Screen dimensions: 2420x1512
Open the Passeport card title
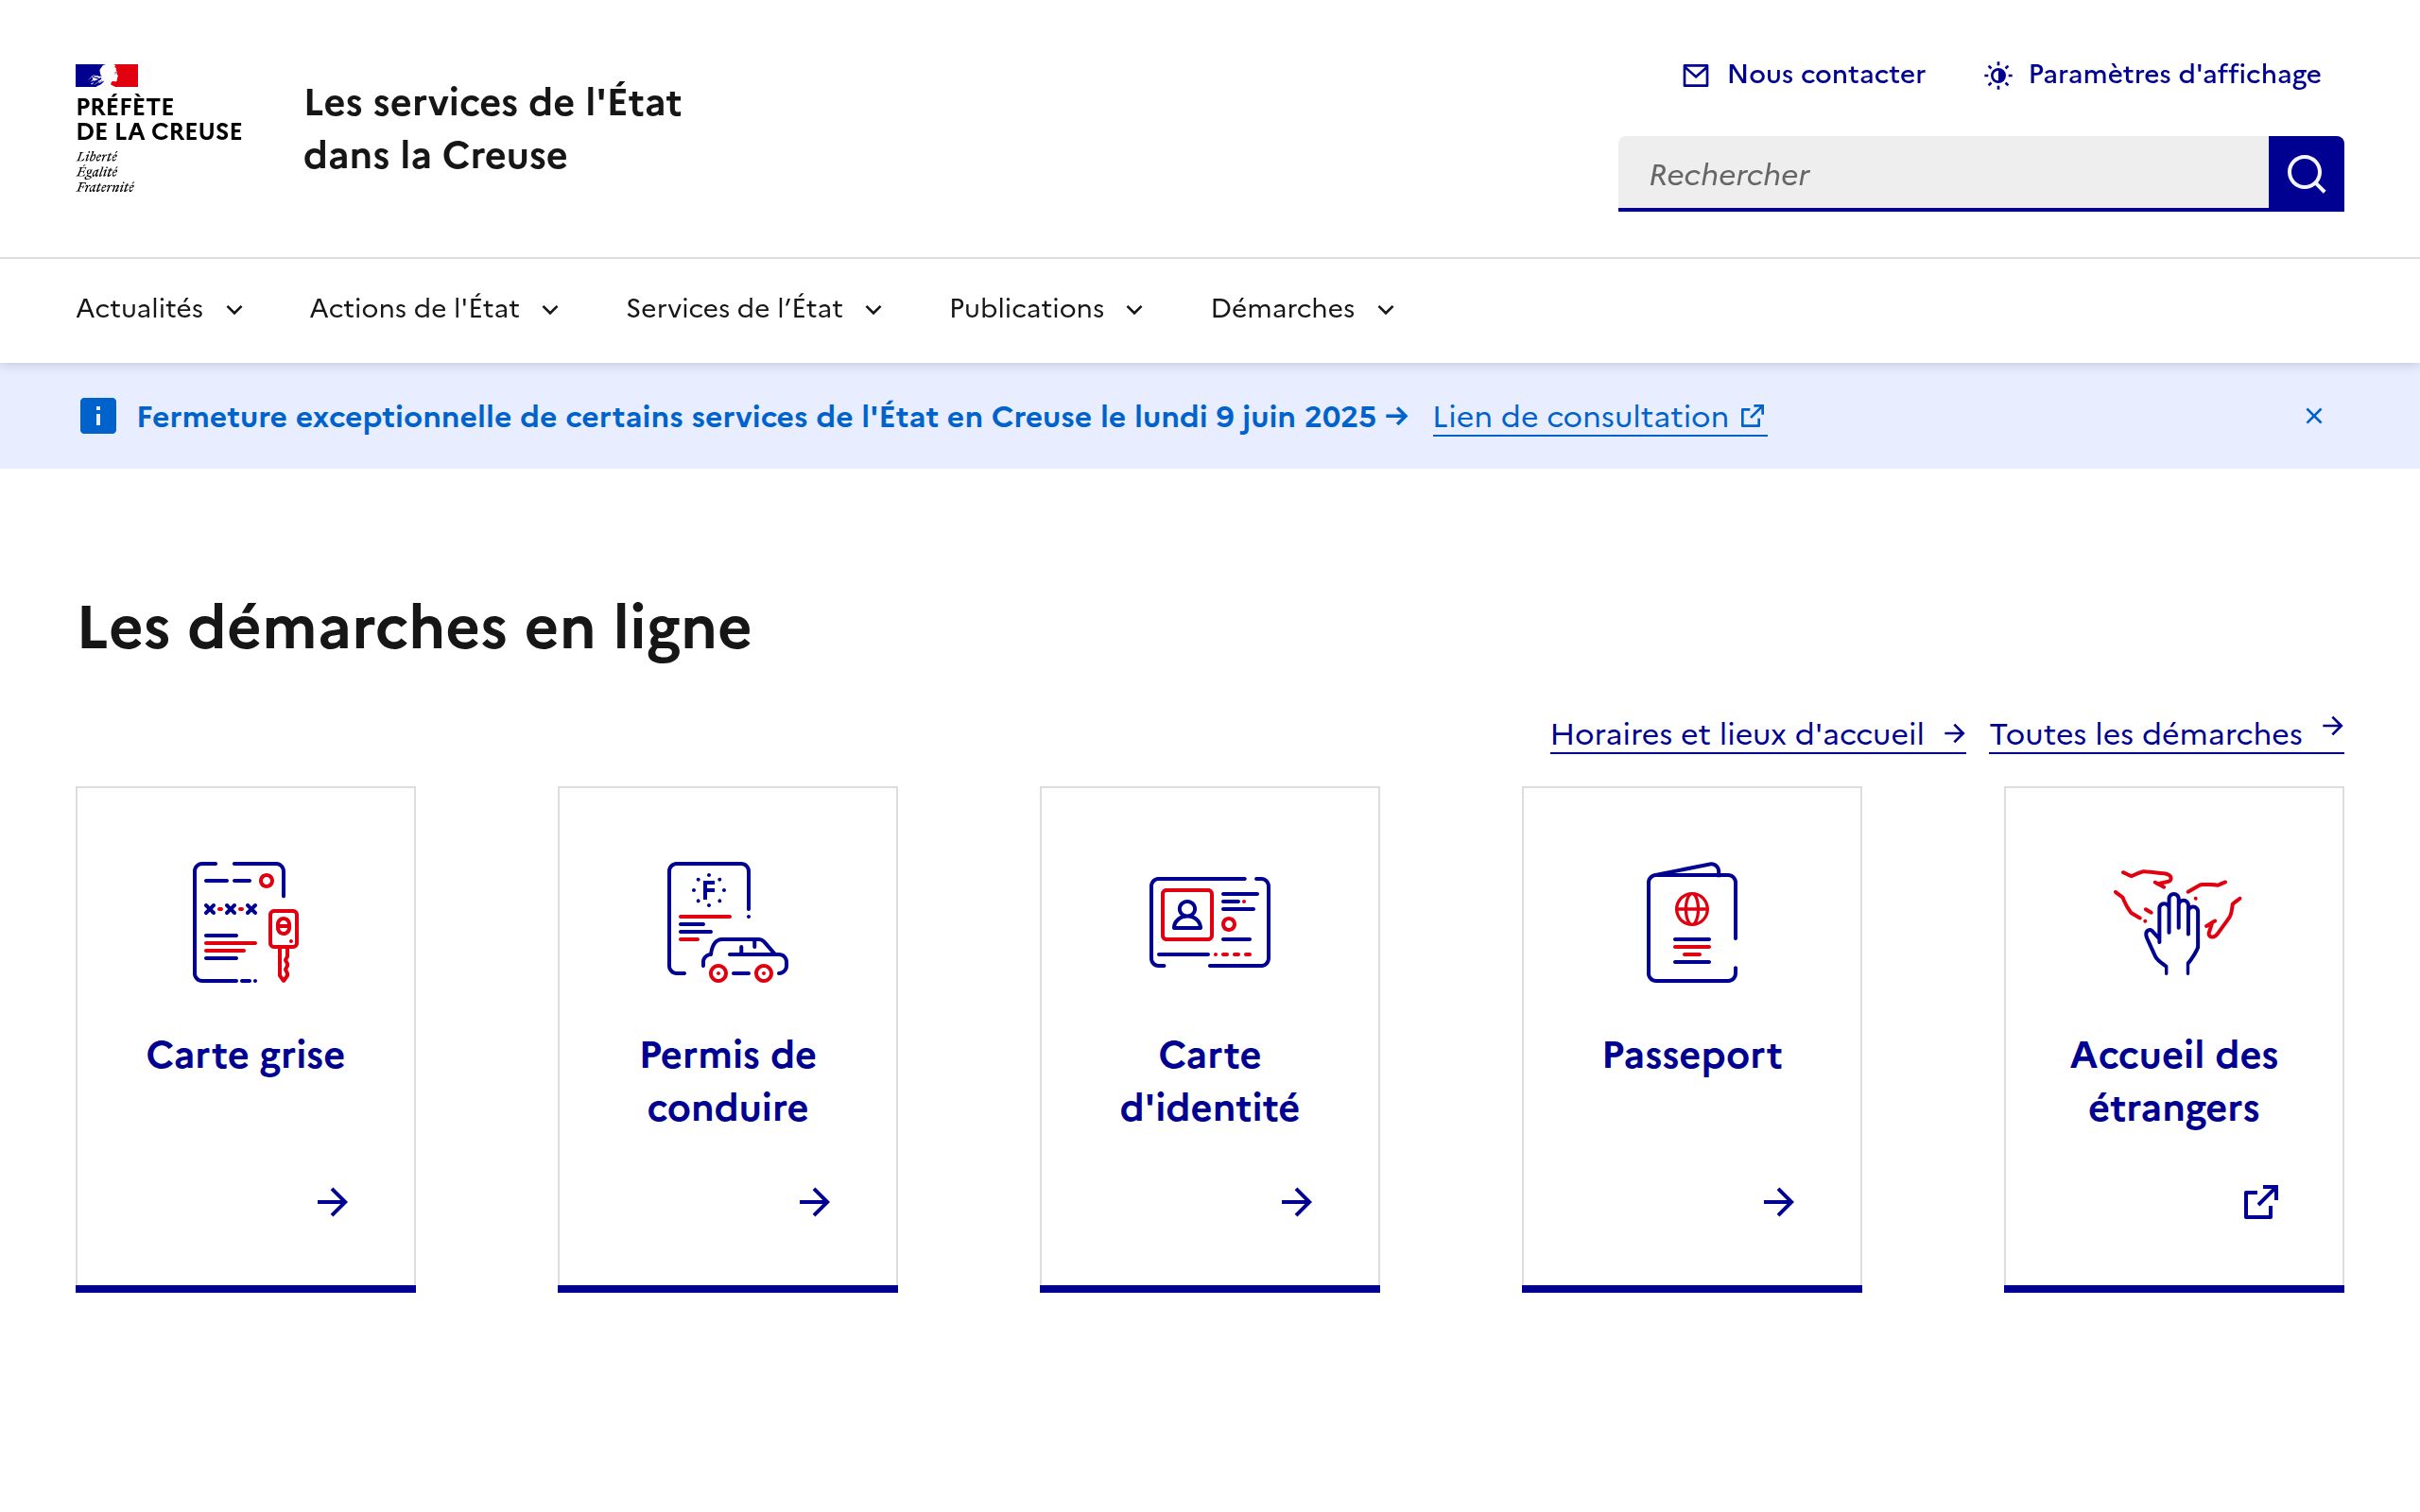pos(1691,1055)
